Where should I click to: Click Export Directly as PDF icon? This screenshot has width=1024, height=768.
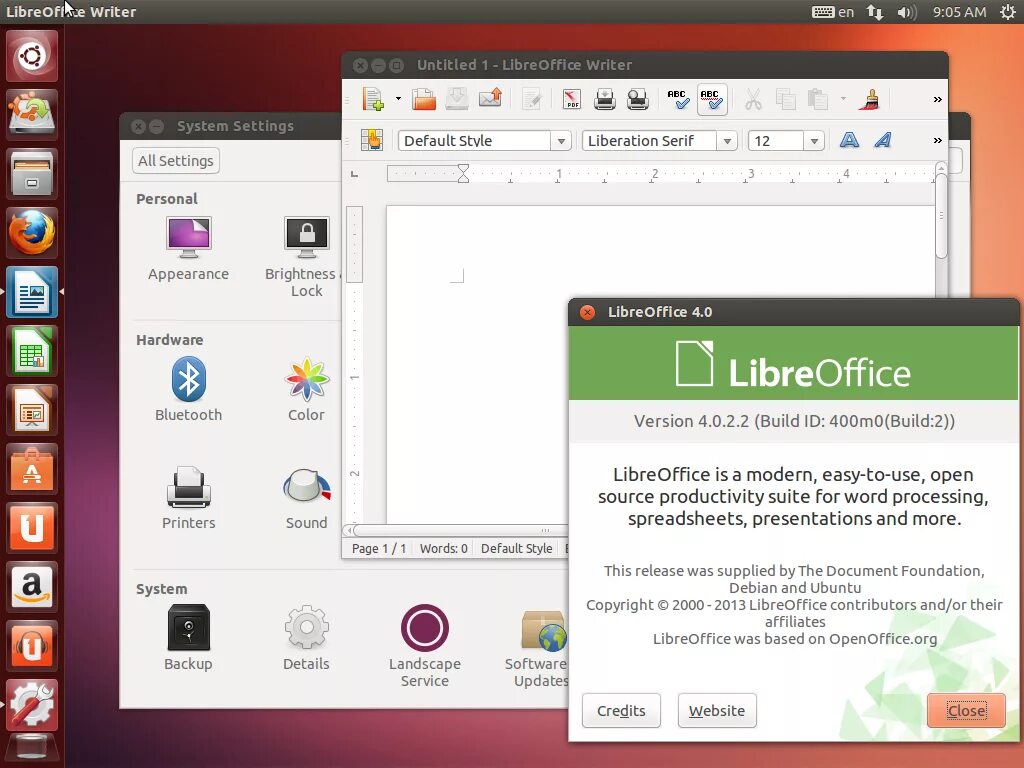tap(571, 99)
